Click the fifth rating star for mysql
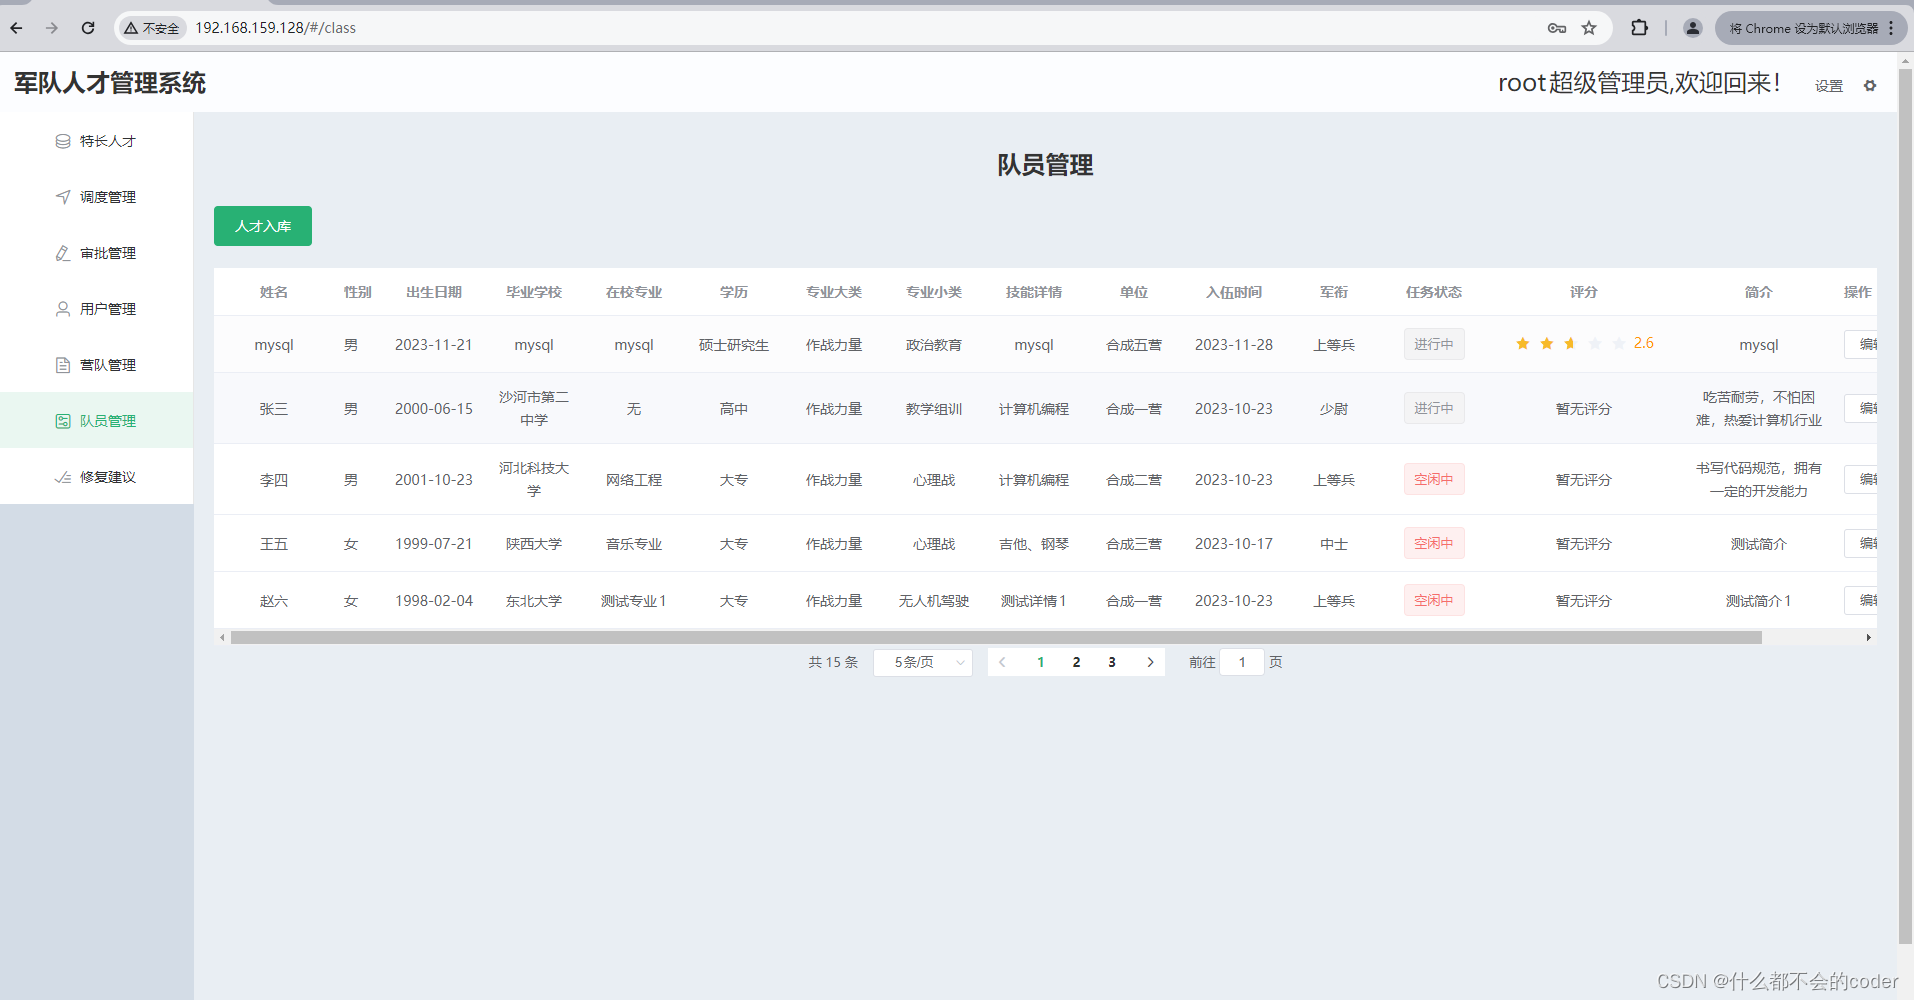The image size is (1914, 1000). pos(1619,343)
